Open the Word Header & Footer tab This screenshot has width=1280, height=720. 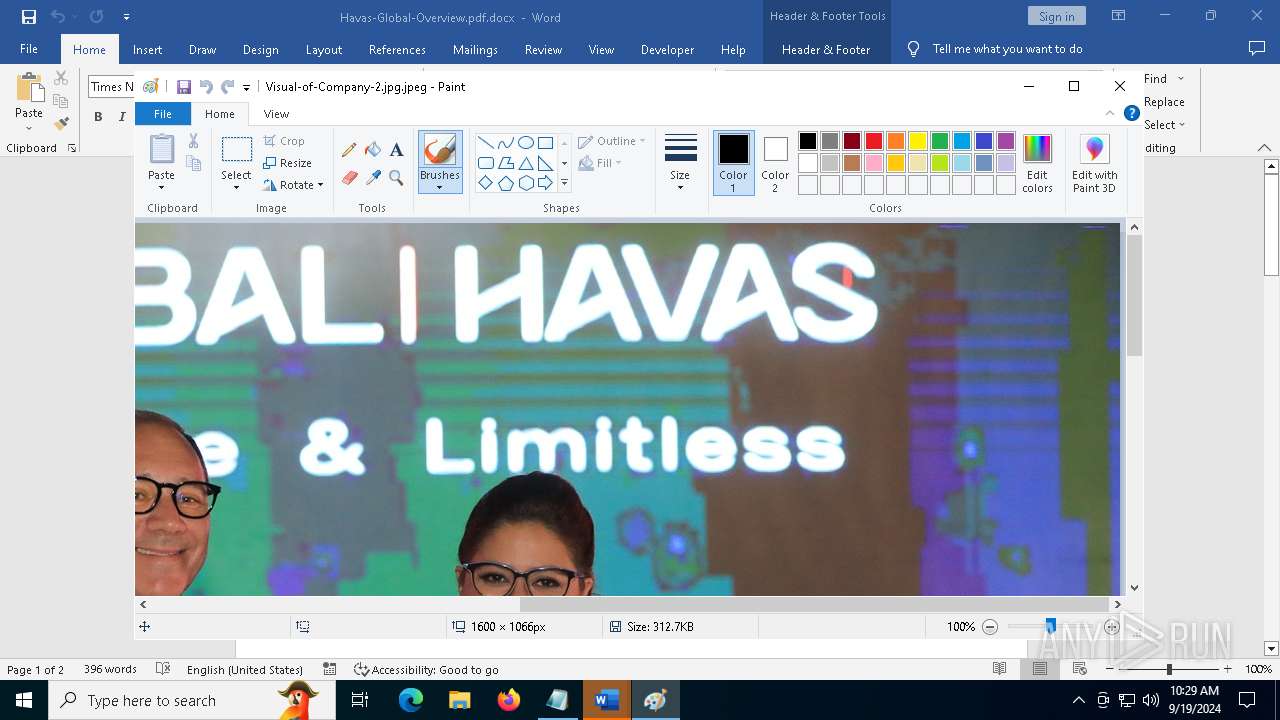click(x=826, y=49)
